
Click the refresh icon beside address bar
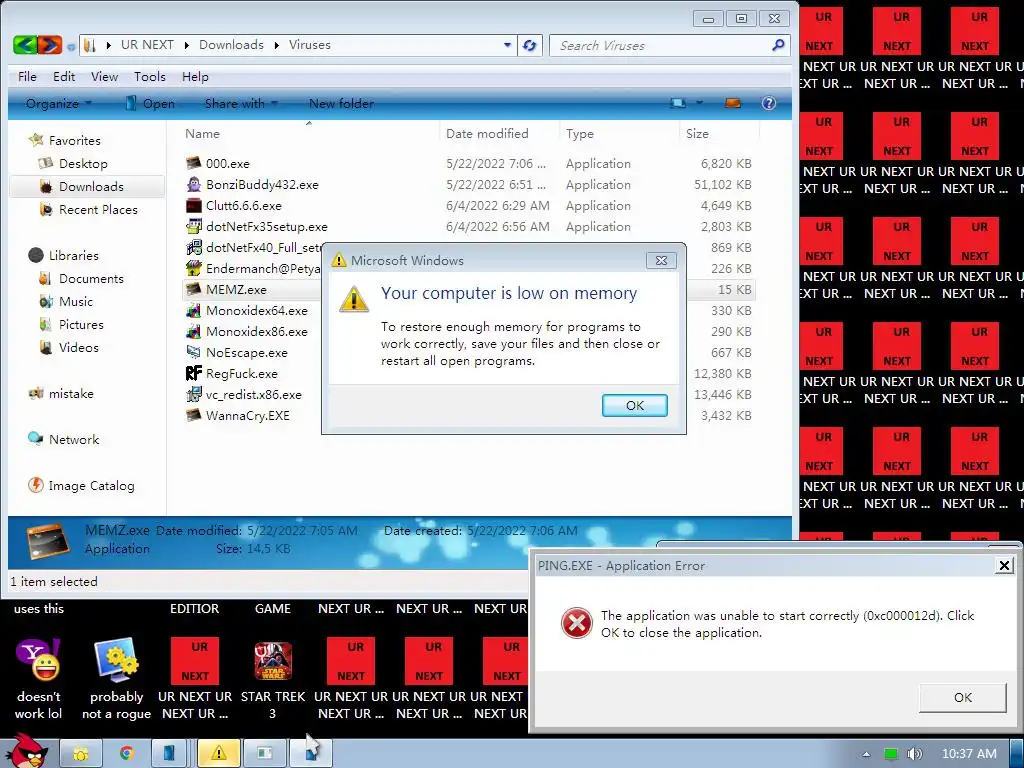530,45
